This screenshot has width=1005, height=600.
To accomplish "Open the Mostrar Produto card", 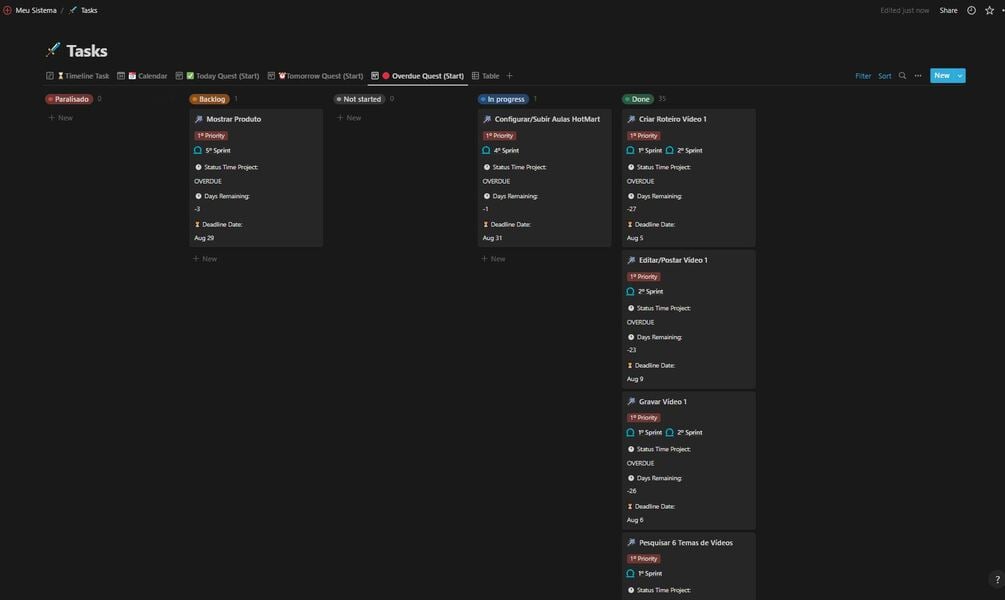I will click(x=256, y=178).
